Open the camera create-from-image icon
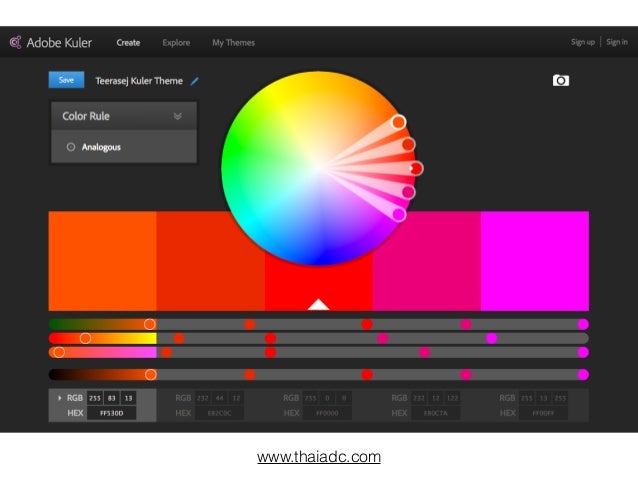638x479 pixels. click(561, 80)
